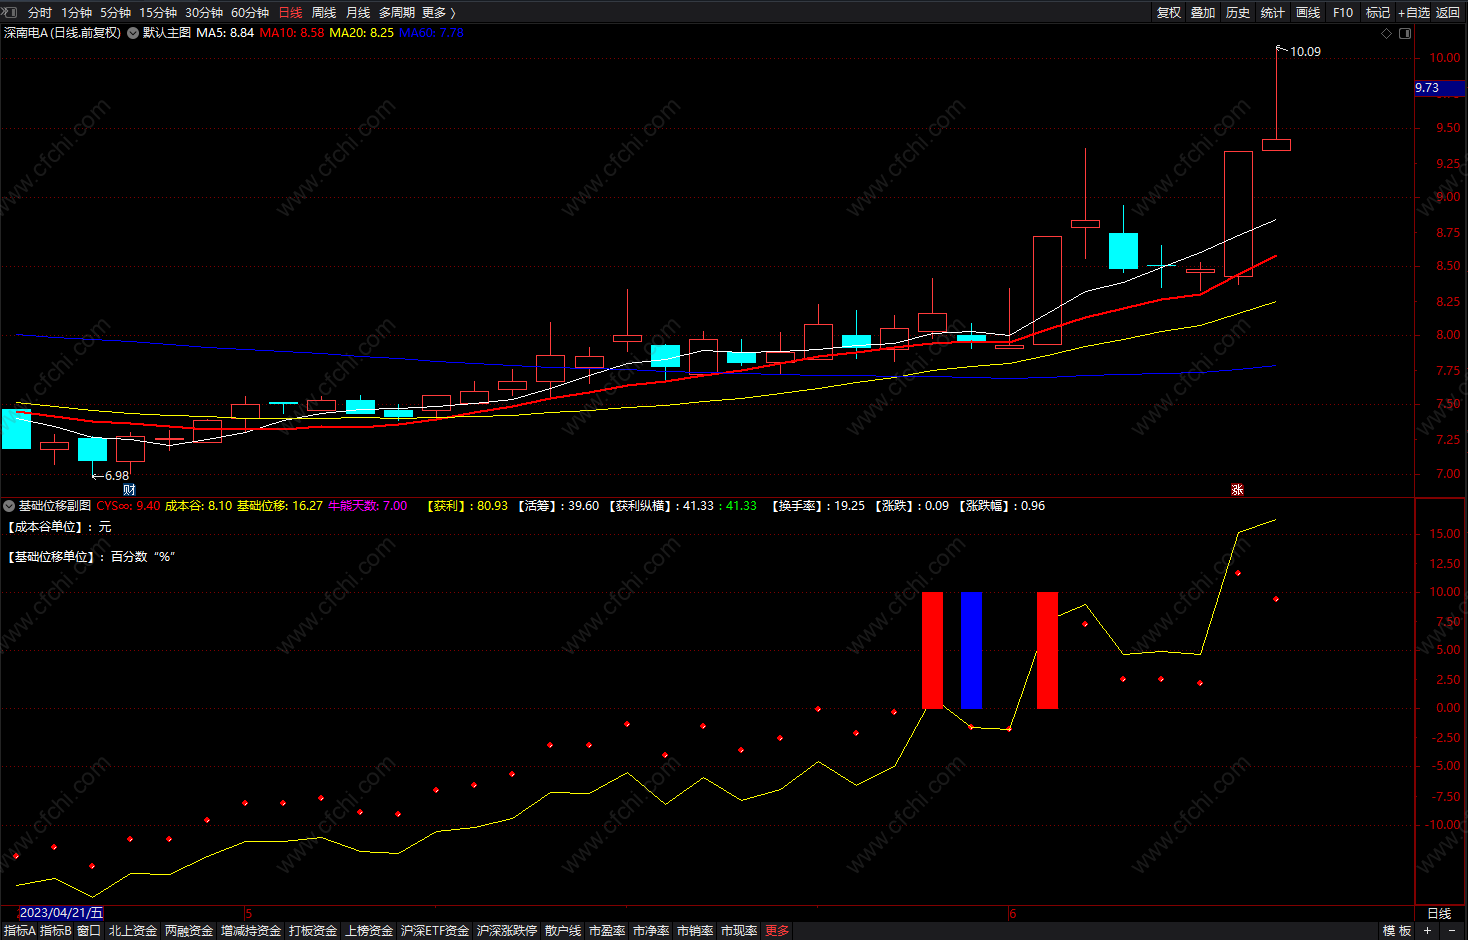Image resolution: width=1468 pixels, height=940 pixels.
Task: Click the 9.73 current price tag
Action: (x=1440, y=88)
